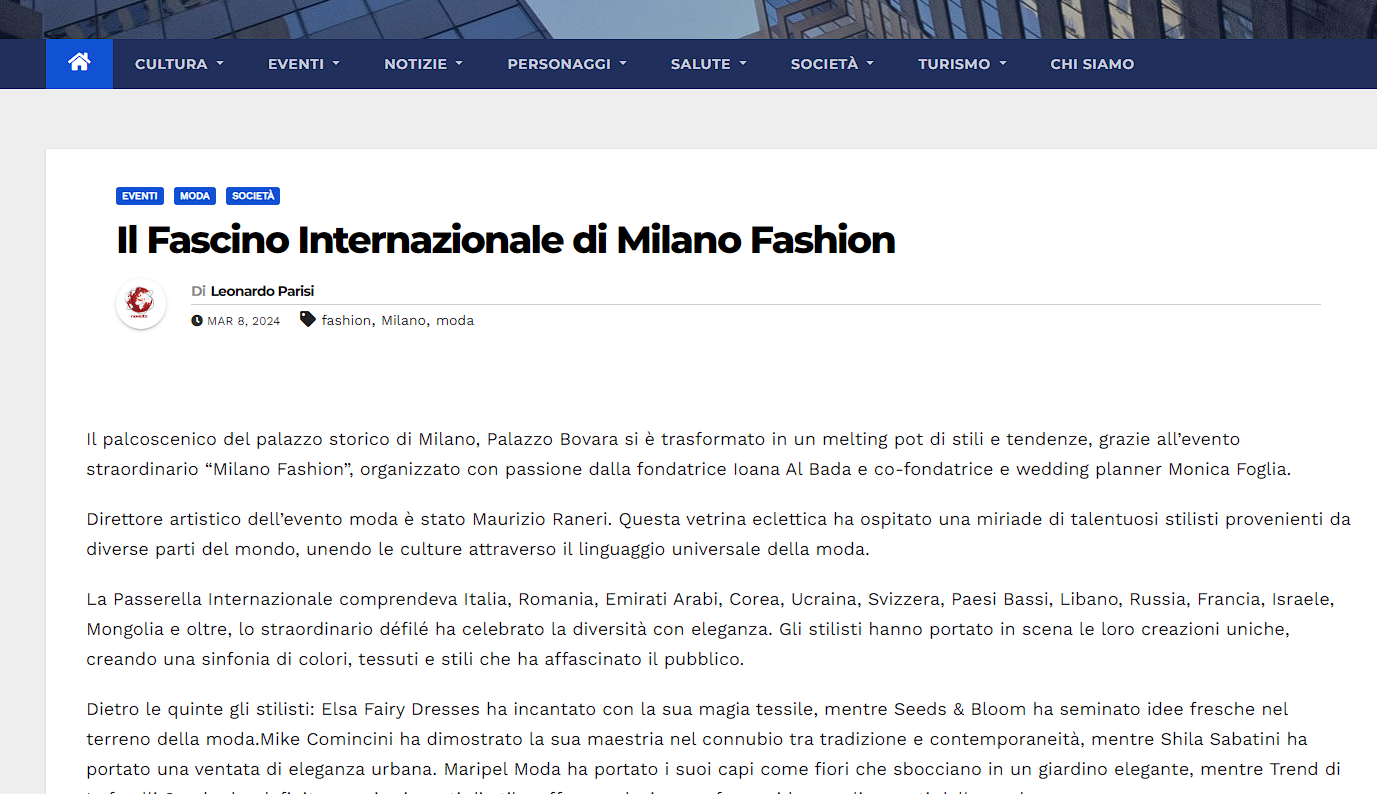The image size is (1377, 794).
Task: Click the author avatar globe logo
Action: [141, 303]
